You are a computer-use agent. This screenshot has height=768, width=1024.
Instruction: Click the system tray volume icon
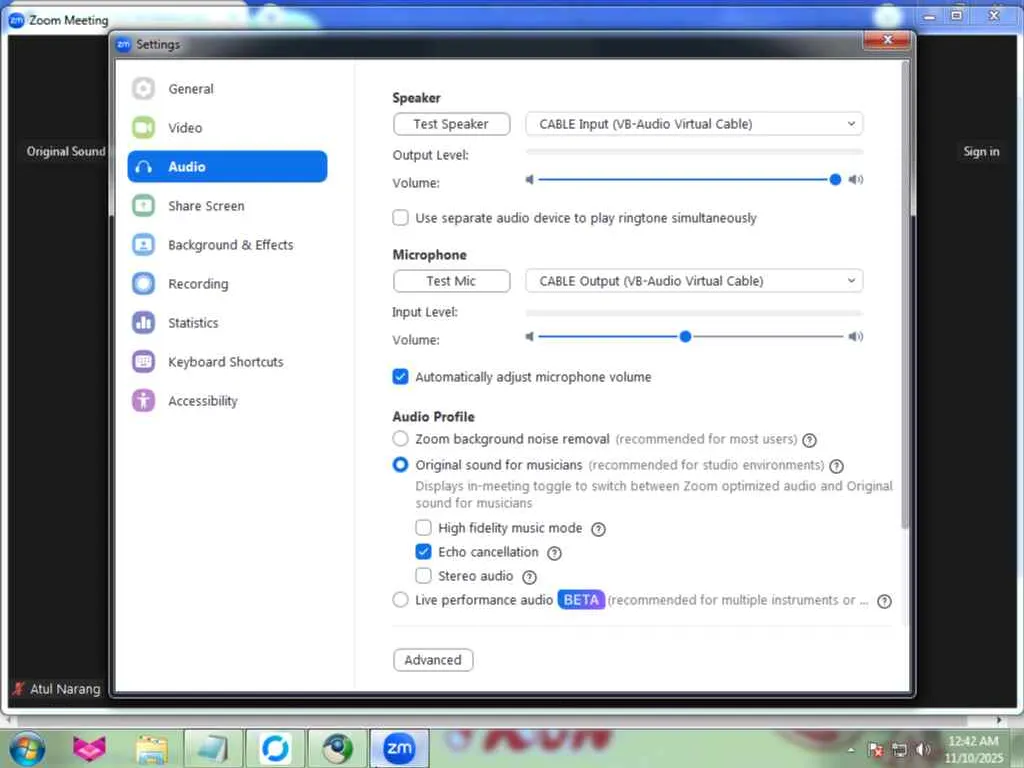923,750
